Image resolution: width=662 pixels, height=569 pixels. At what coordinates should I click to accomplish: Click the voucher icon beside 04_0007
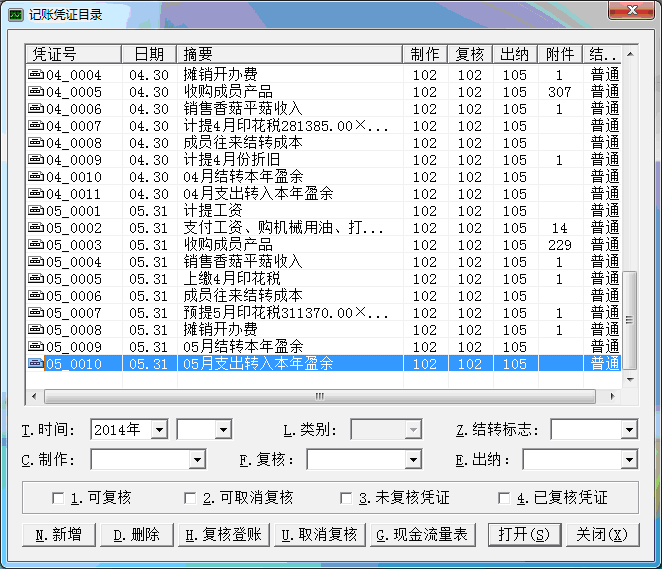(36, 126)
